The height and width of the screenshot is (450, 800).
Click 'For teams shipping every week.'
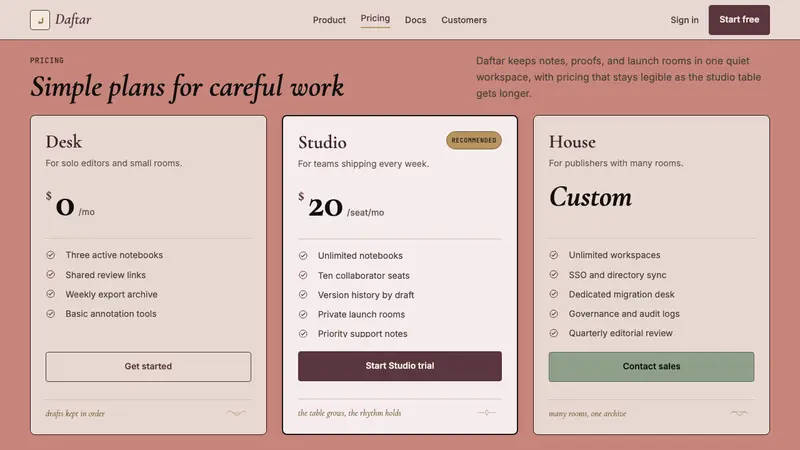tap(363, 164)
